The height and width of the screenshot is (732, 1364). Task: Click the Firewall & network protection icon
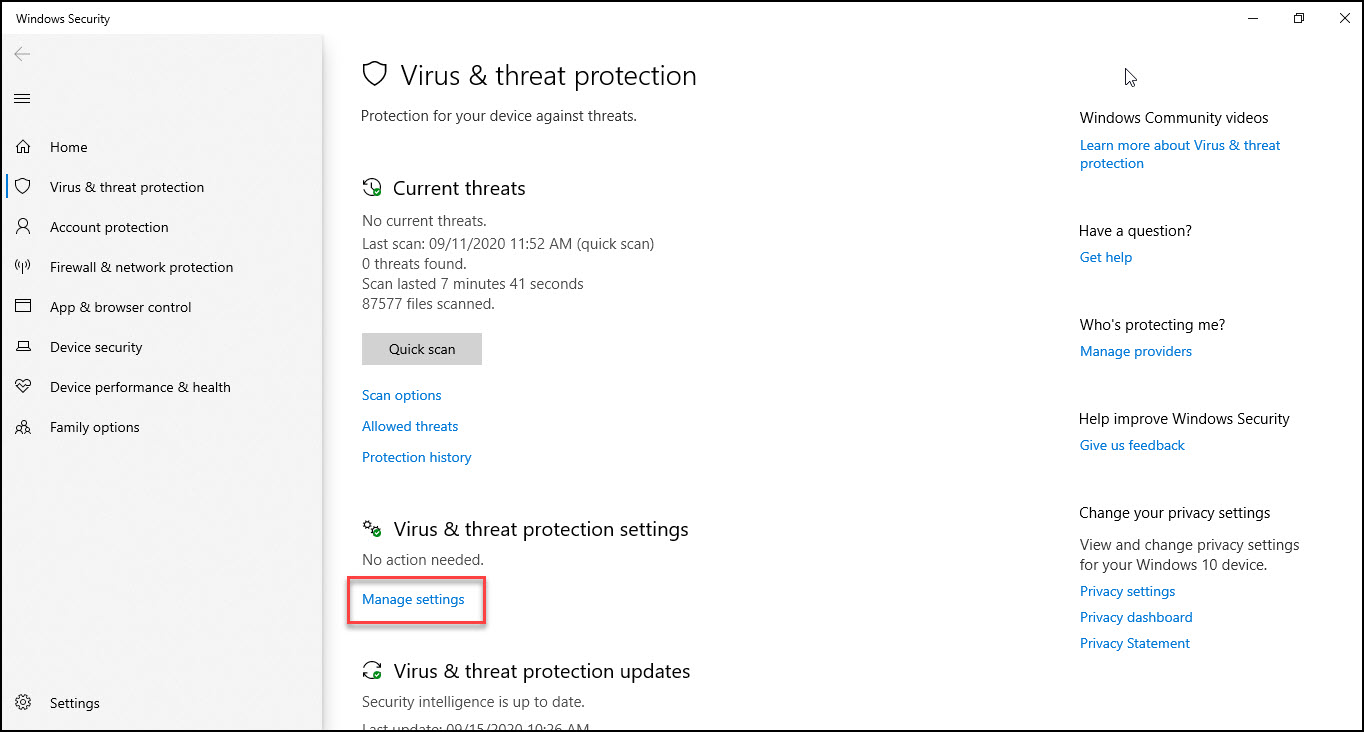(x=22, y=267)
